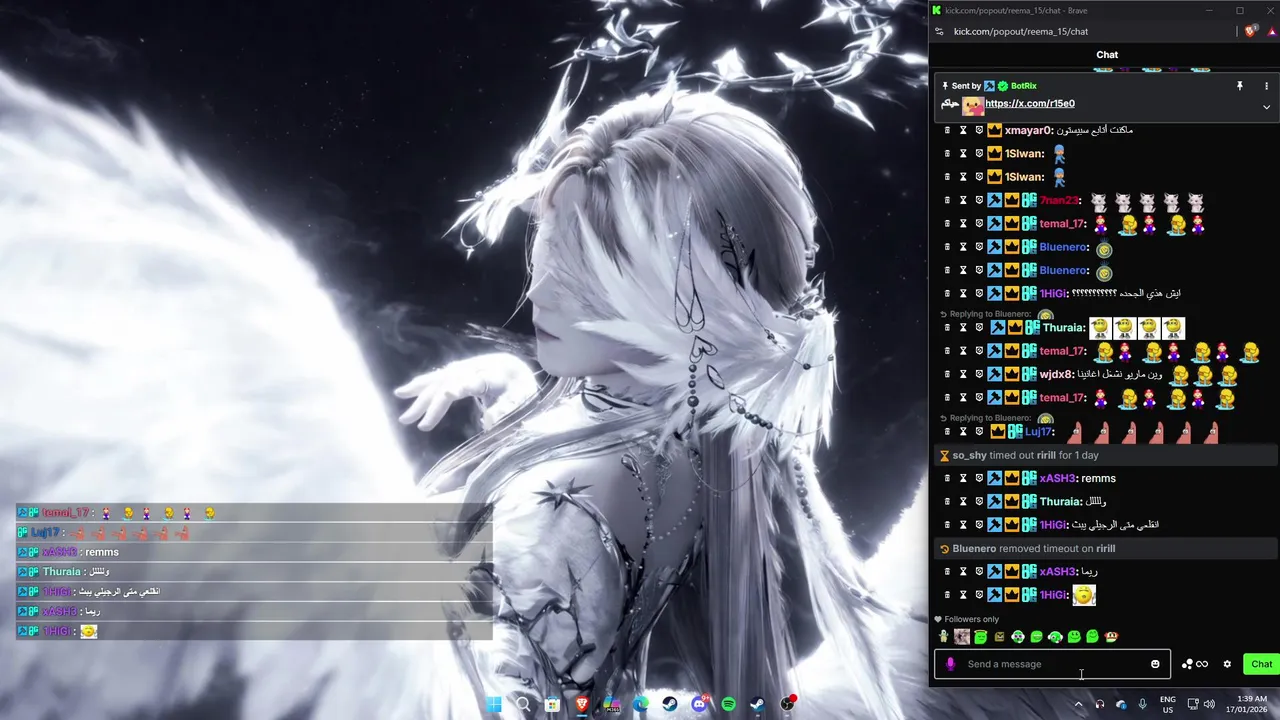Show hidden system tray icons

pyautogui.click(x=1078, y=704)
